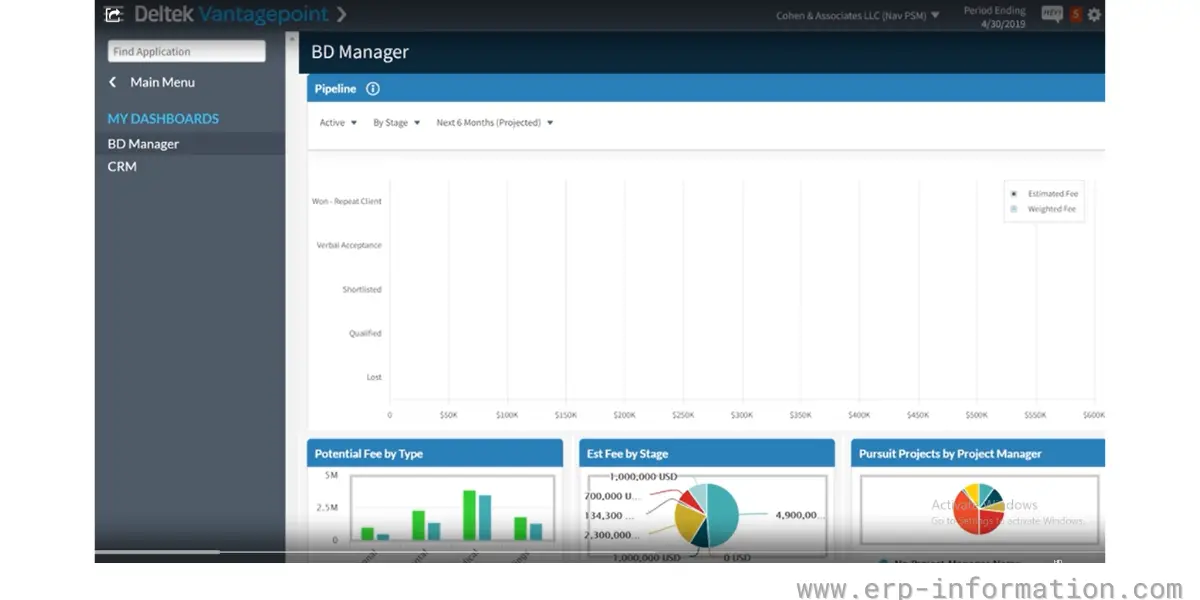The height and width of the screenshot is (600, 1200).
Task: Click the BD Manager page title
Action: point(360,53)
